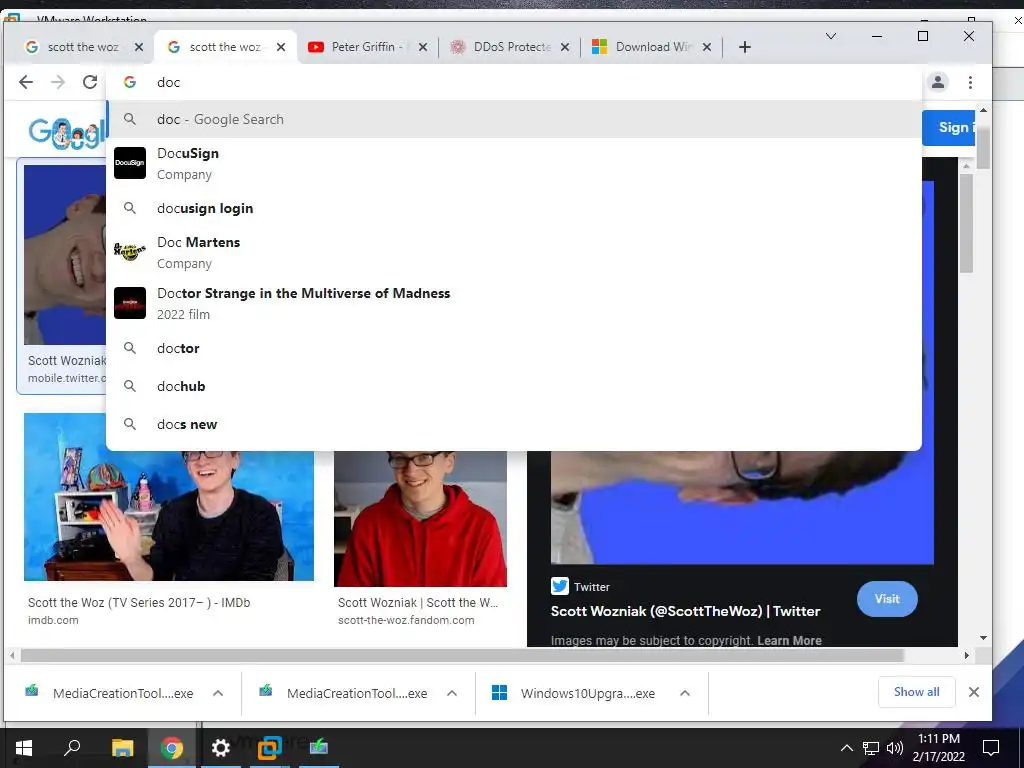This screenshot has height=768, width=1024.
Task: Close the Peter Griffin YouTube tab
Action: (423, 47)
